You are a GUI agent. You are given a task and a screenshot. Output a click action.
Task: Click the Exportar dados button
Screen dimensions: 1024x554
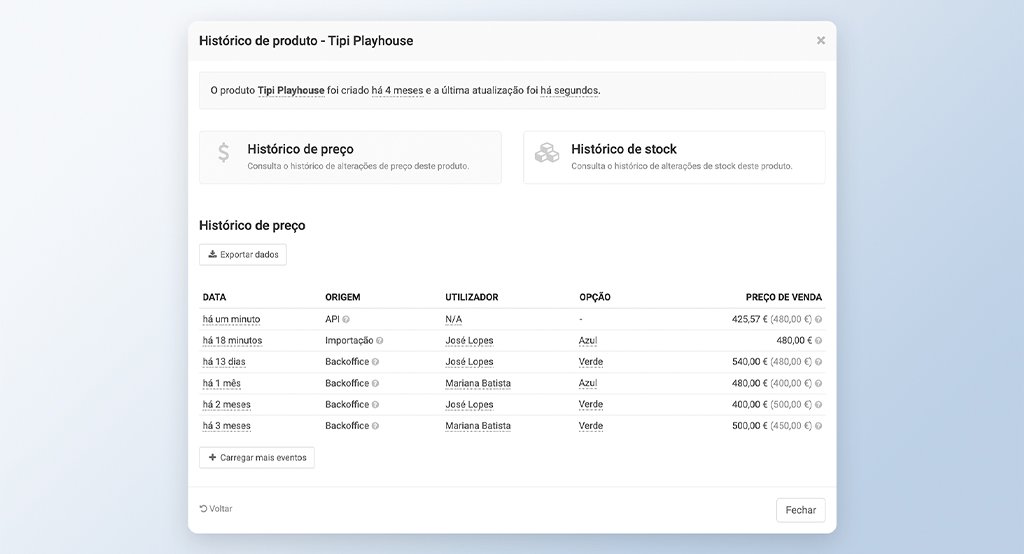[x=243, y=255]
